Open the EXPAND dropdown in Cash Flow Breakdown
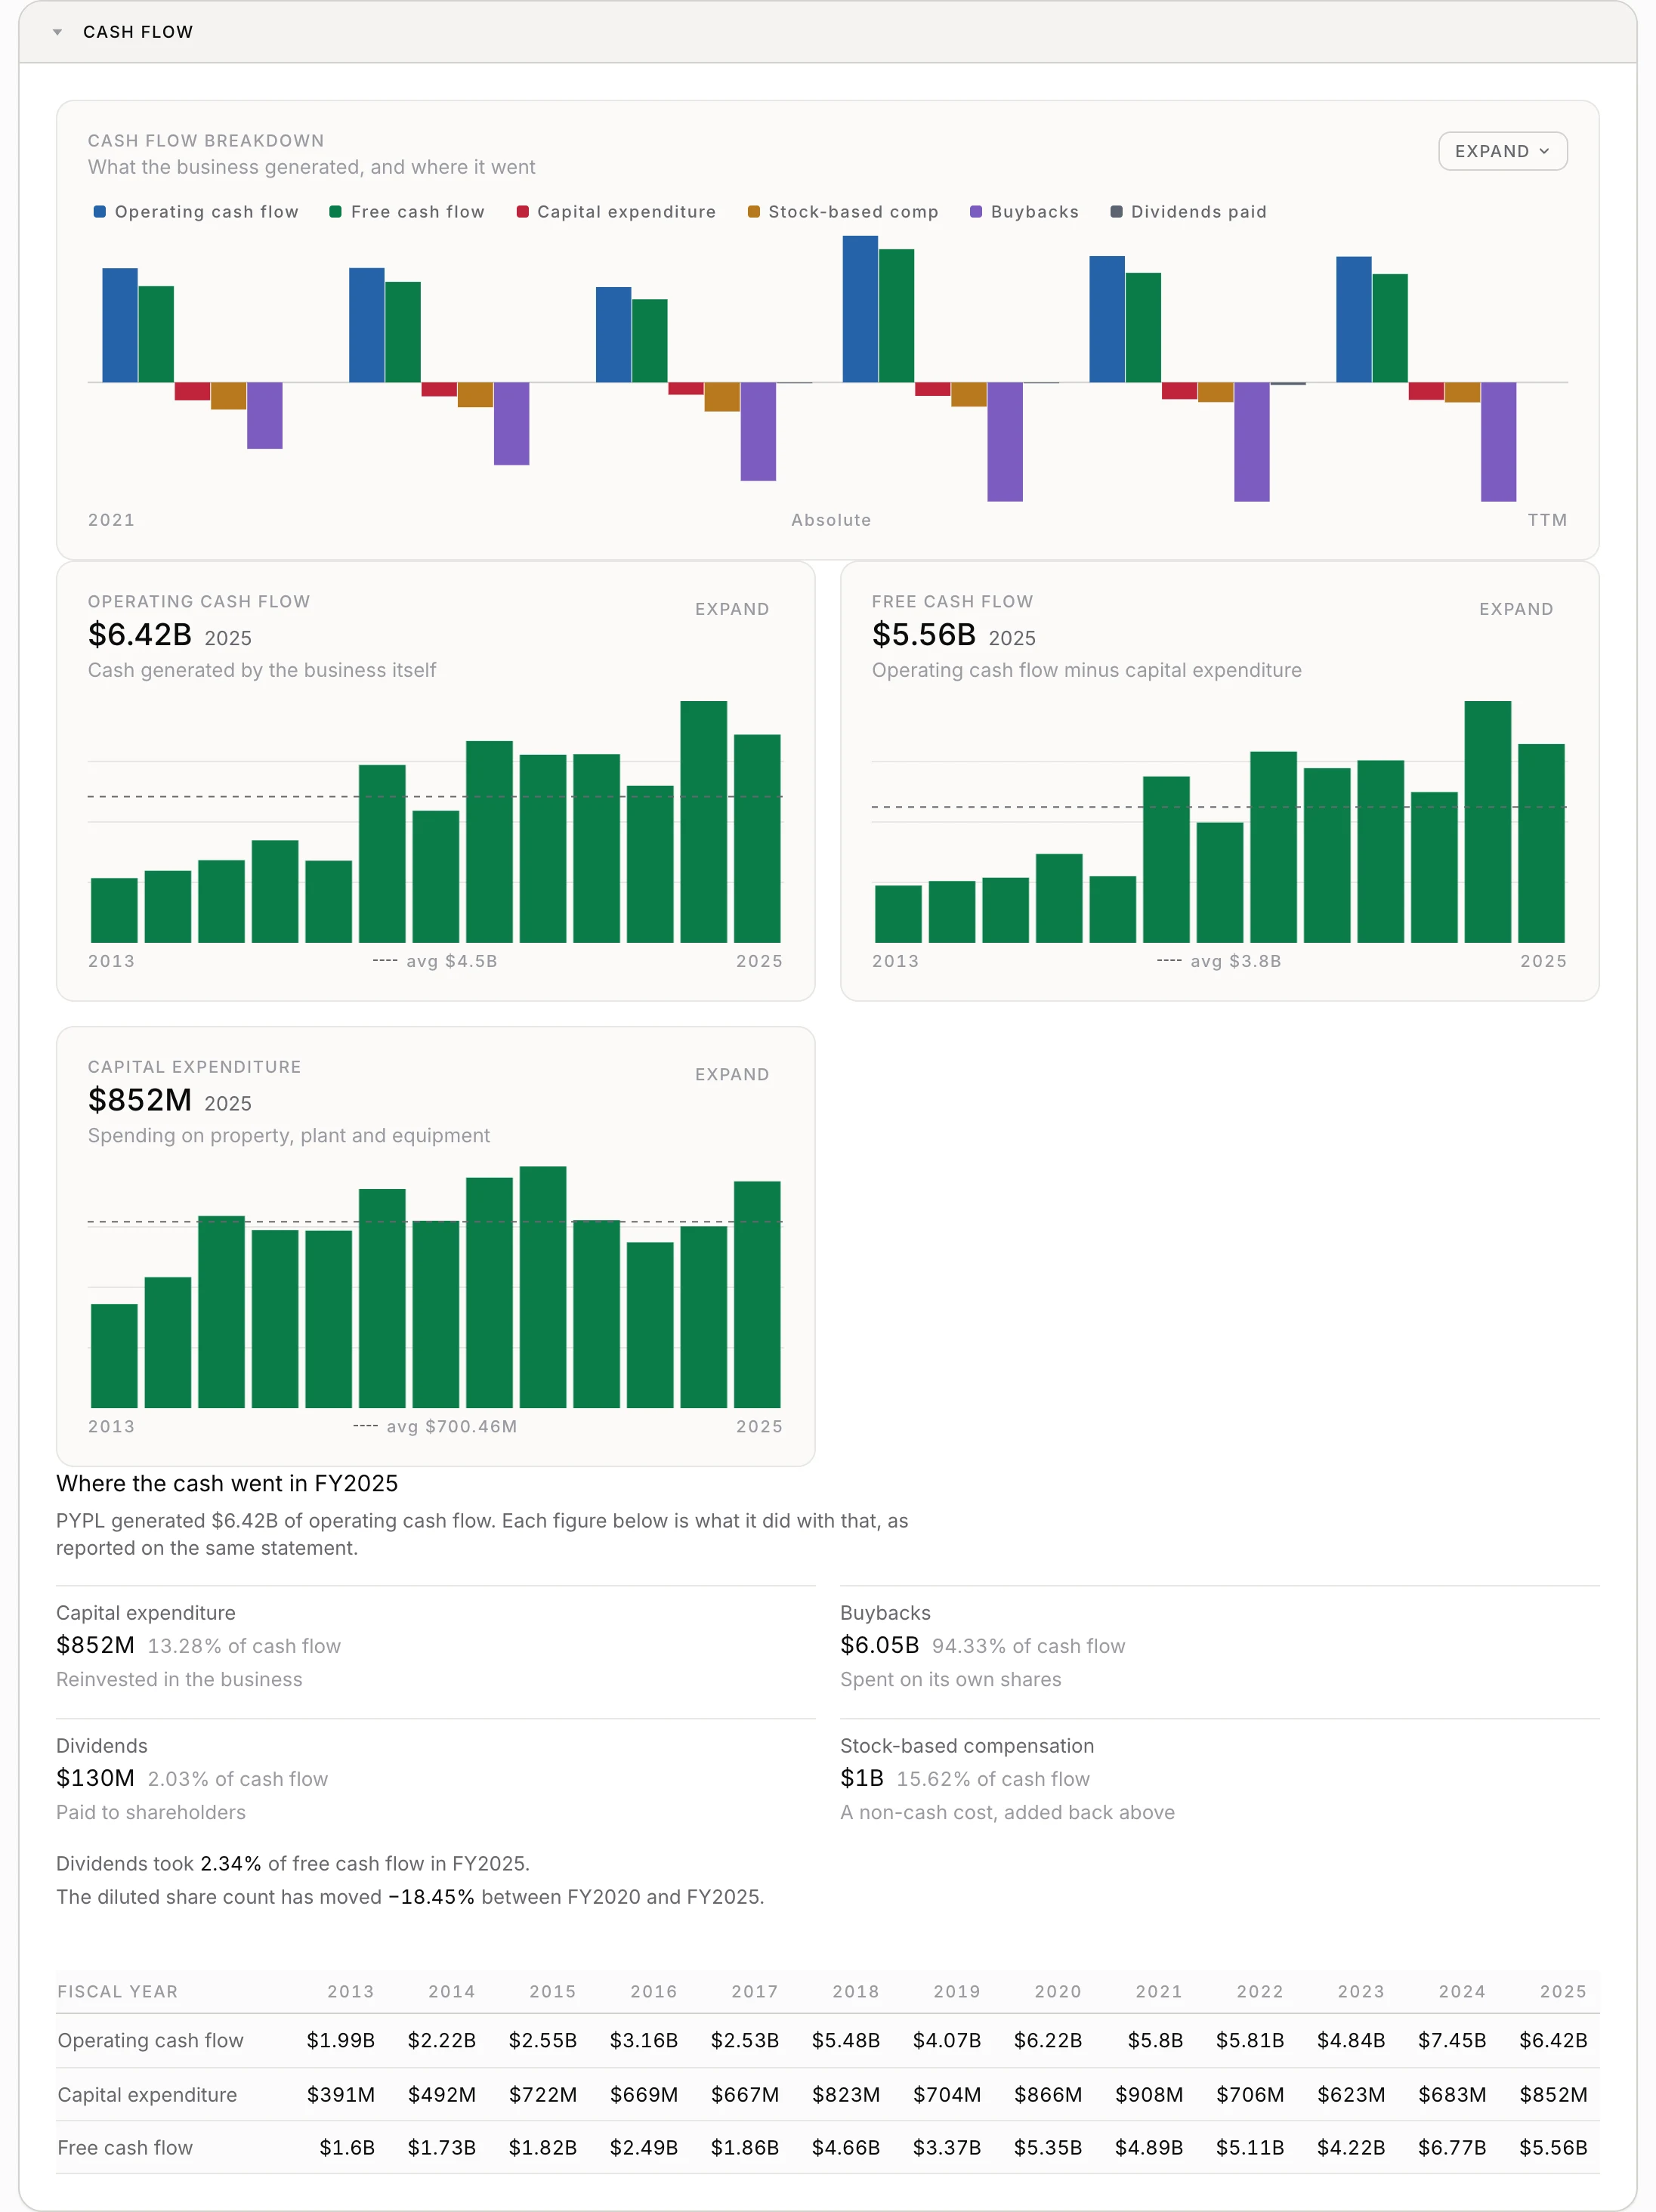This screenshot has width=1656, height=2212. 1502,151
